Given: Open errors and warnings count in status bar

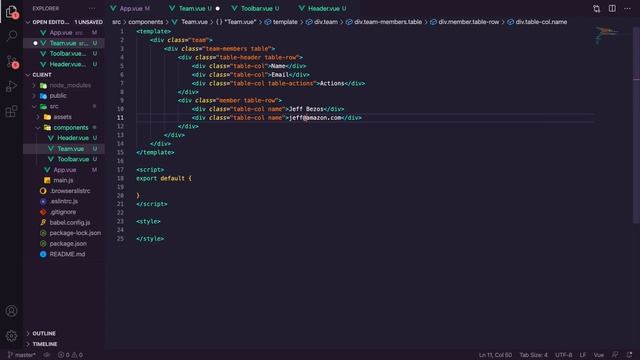Looking at the screenshot, I should pyautogui.click(x=70, y=355).
